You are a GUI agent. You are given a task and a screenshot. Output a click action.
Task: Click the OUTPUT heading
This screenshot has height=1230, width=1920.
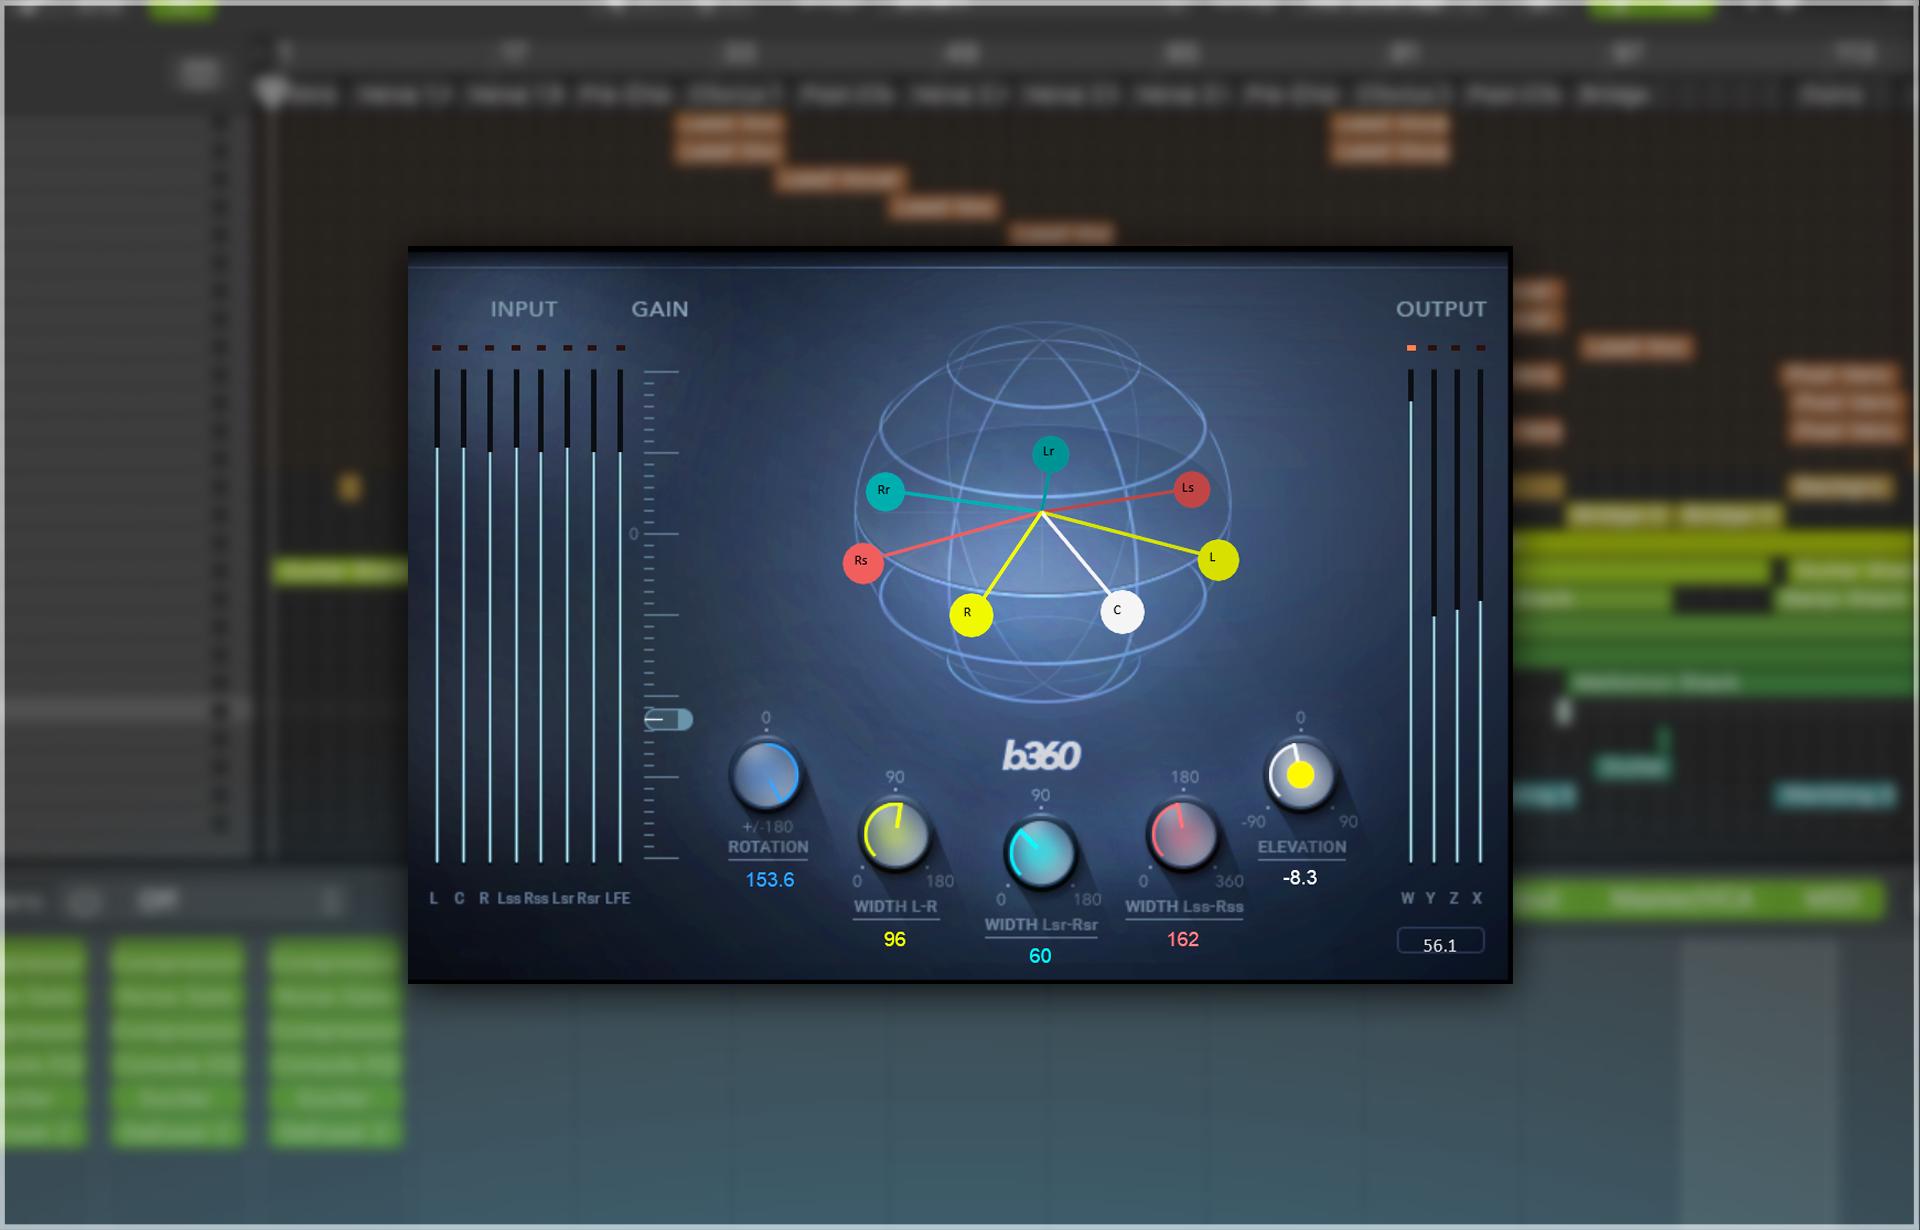tap(1441, 310)
